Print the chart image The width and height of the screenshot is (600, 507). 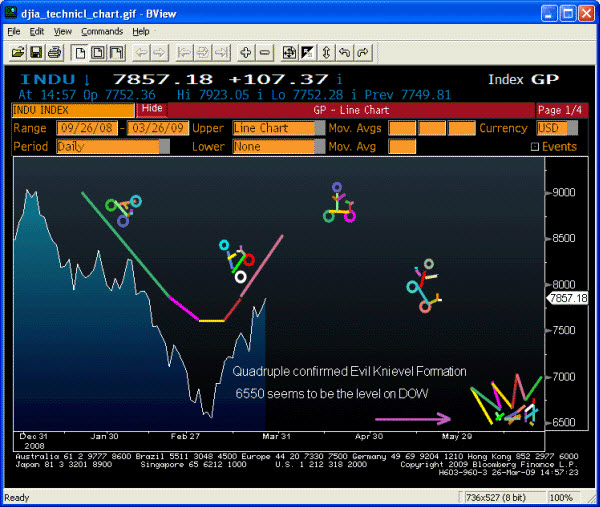[x=54, y=51]
